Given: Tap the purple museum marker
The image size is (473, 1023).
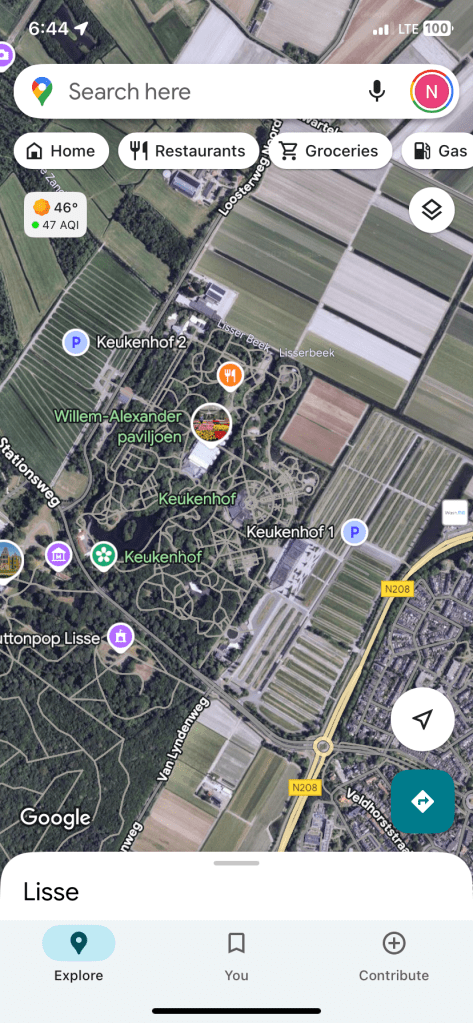Looking at the screenshot, I should (59, 557).
